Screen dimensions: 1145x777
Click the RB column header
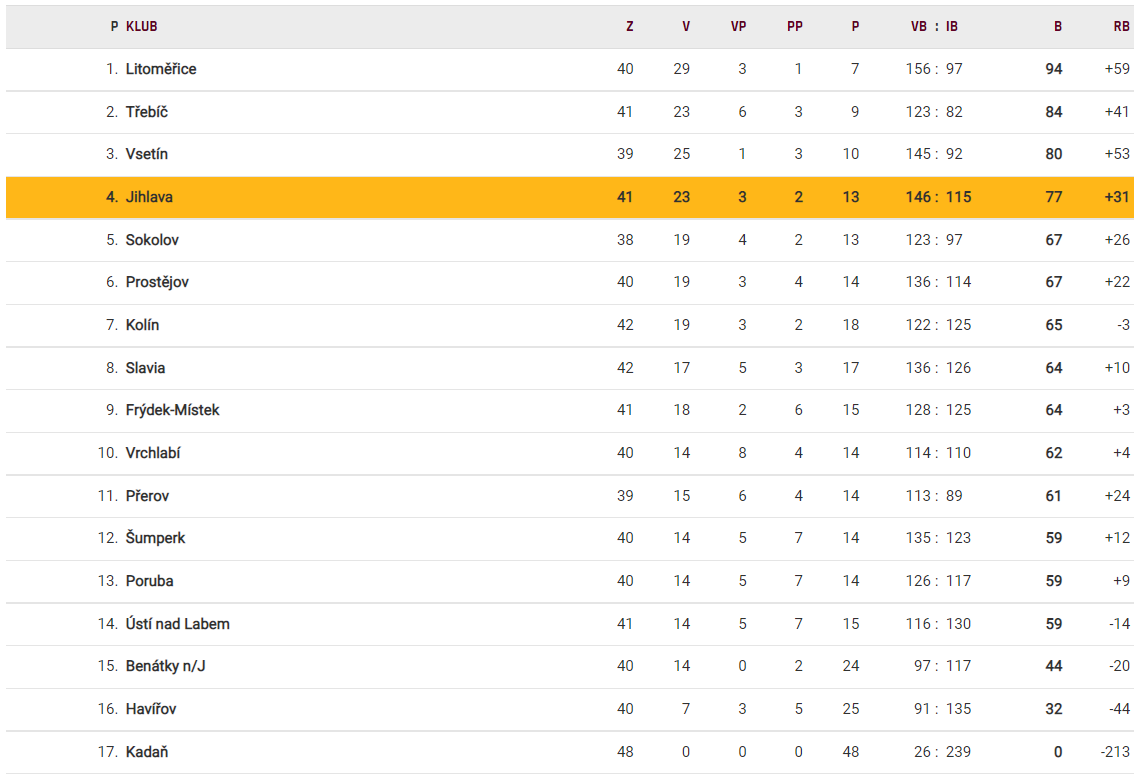[1121, 27]
